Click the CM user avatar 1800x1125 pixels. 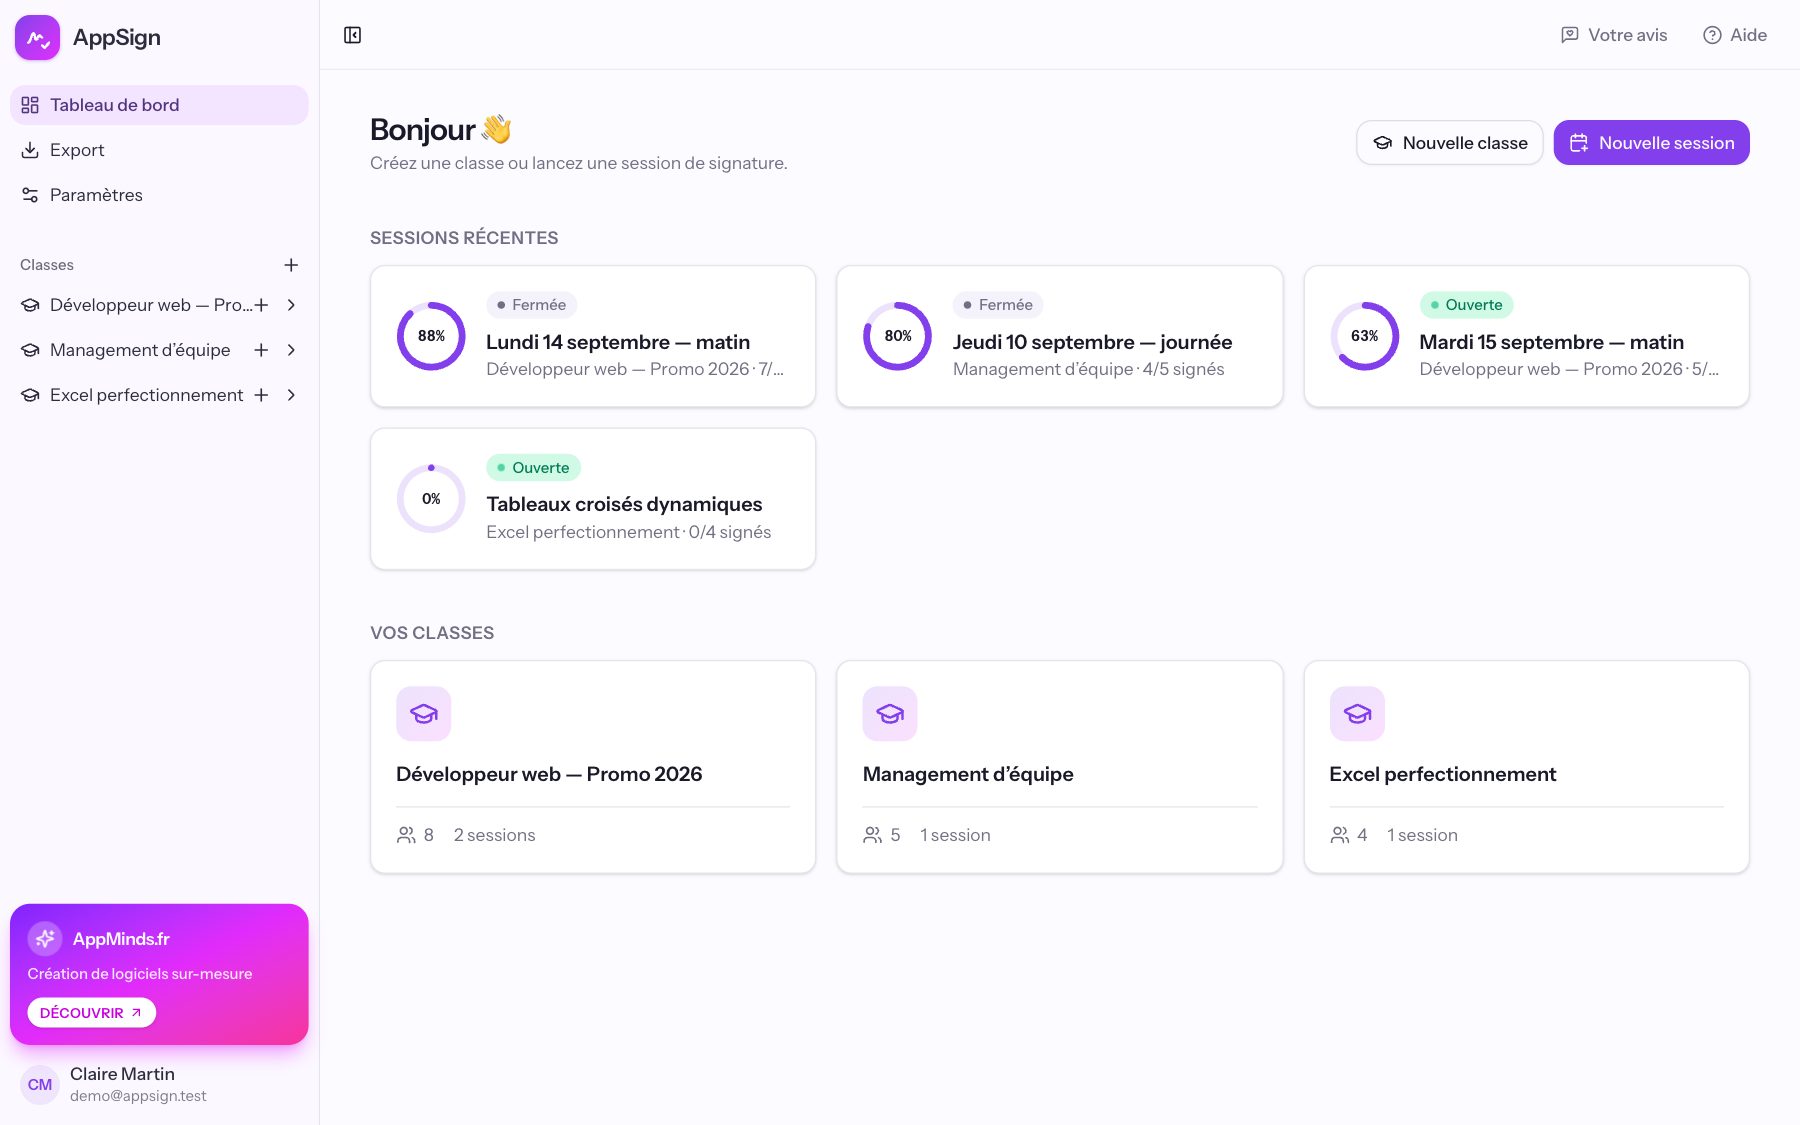pyautogui.click(x=40, y=1085)
